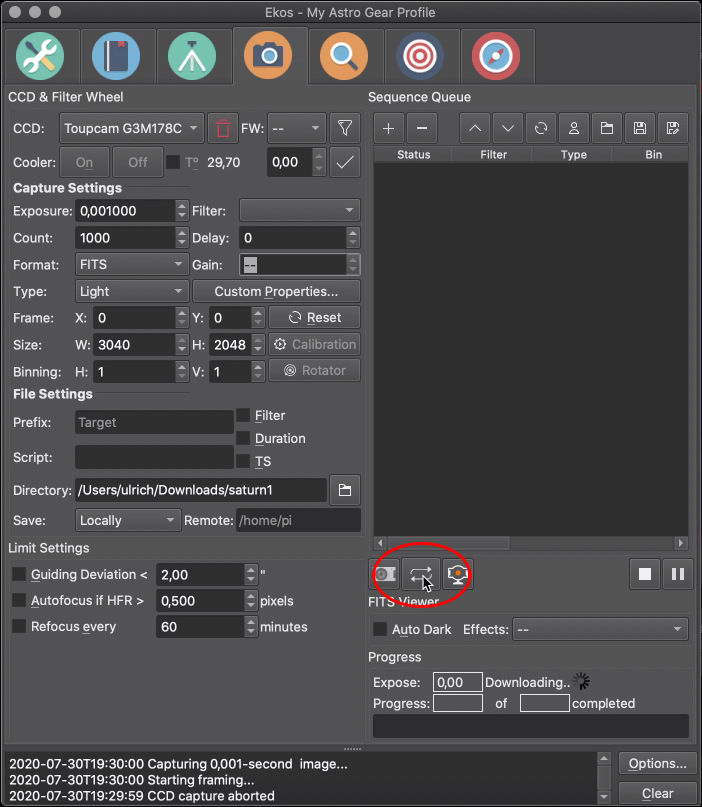Screen dimensions: 702x807
Task: Click the capture preview camera icon
Action: [x=385, y=574]
